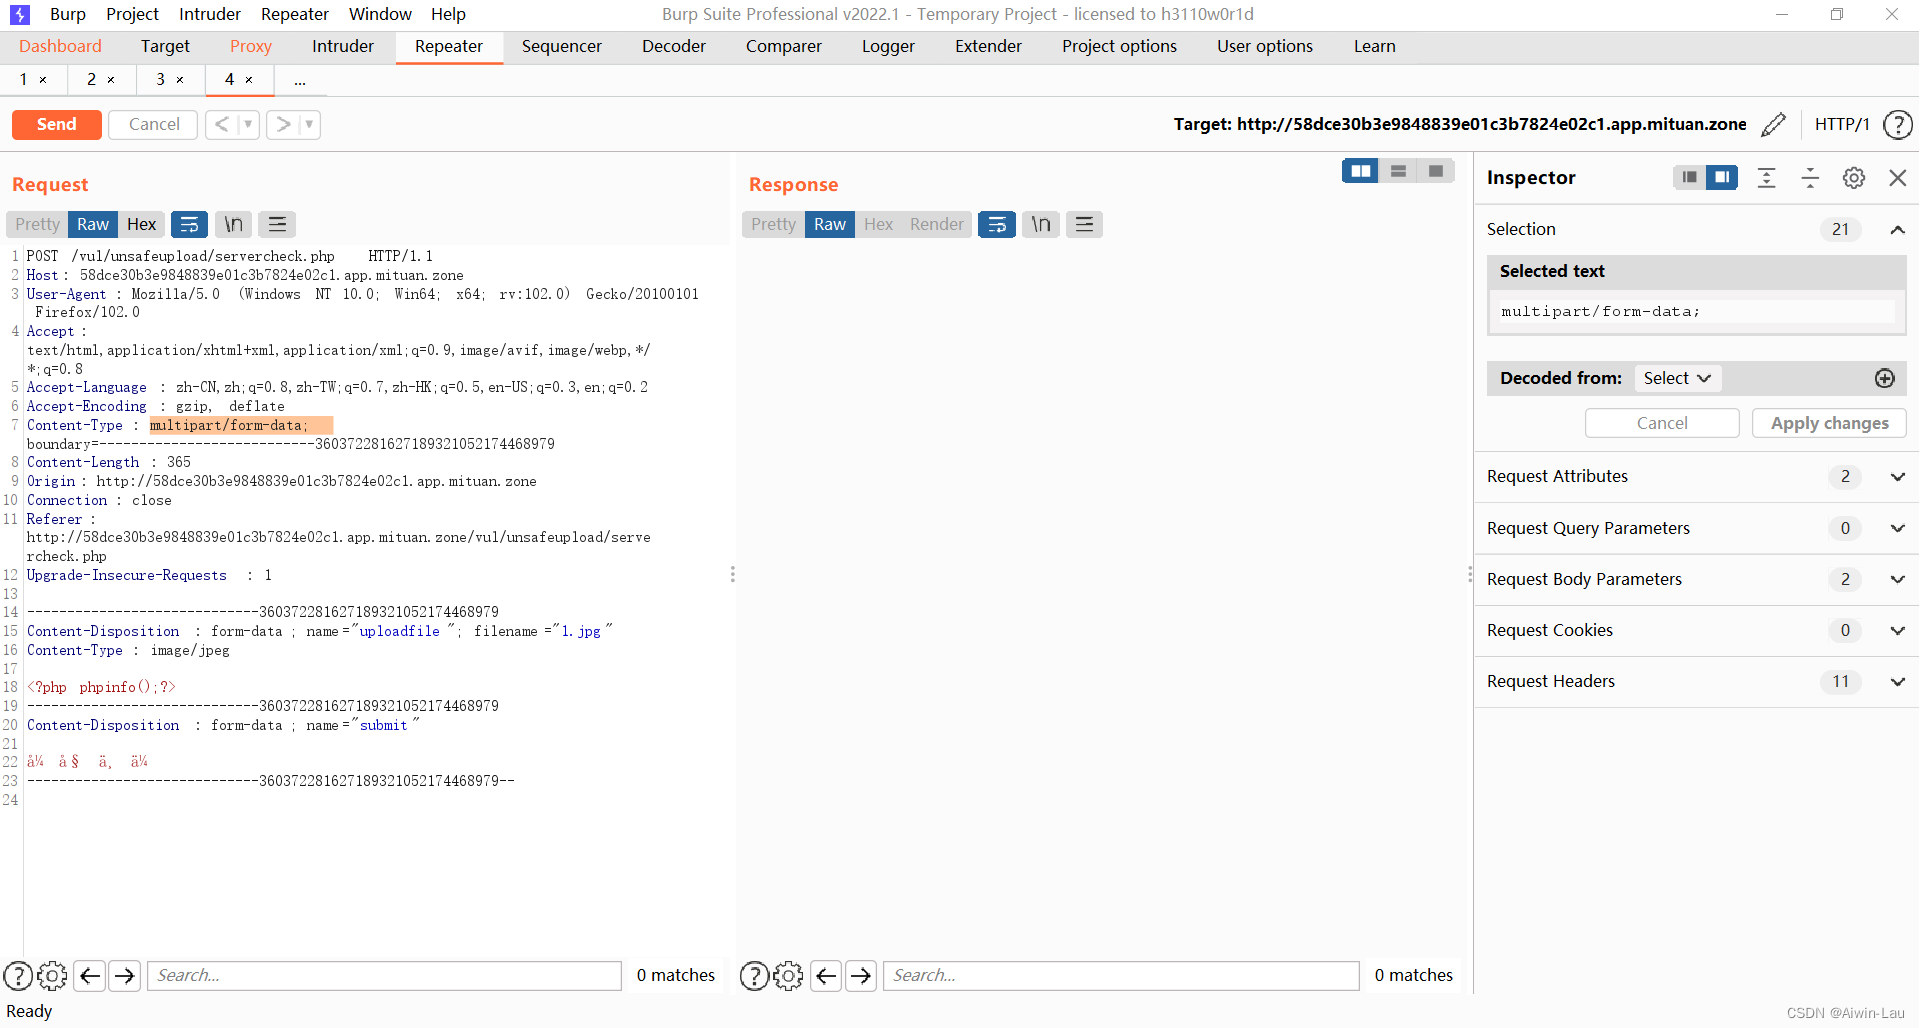
Task: Expand Request Cookies section
Action: point(1897,630)
